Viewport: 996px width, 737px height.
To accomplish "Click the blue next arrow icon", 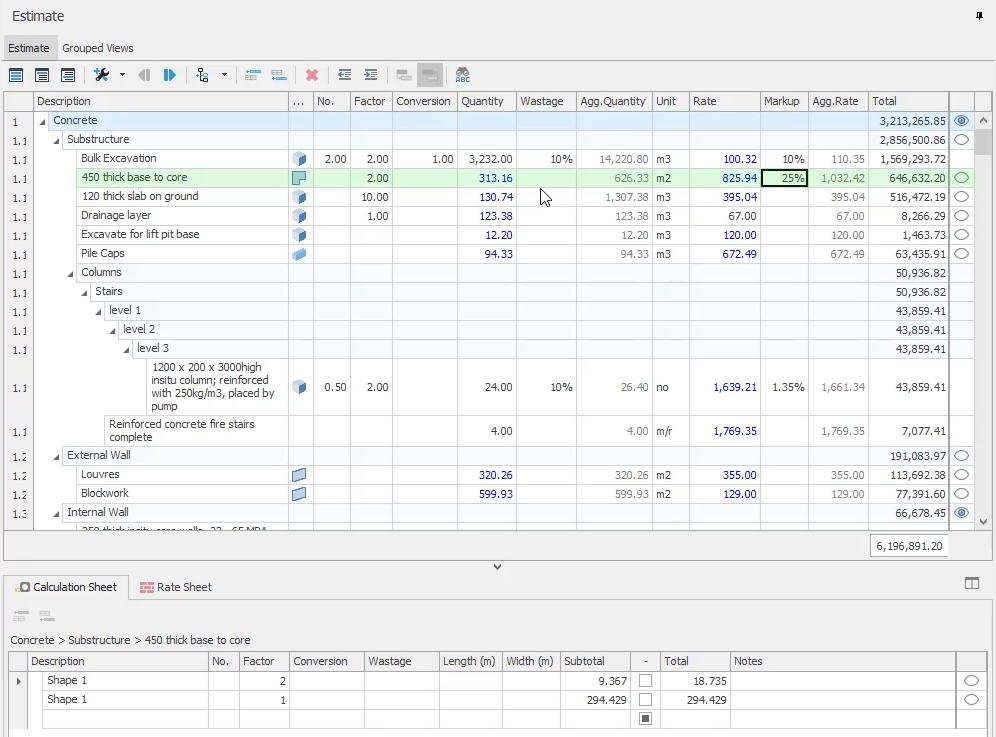I will (170, 75).
